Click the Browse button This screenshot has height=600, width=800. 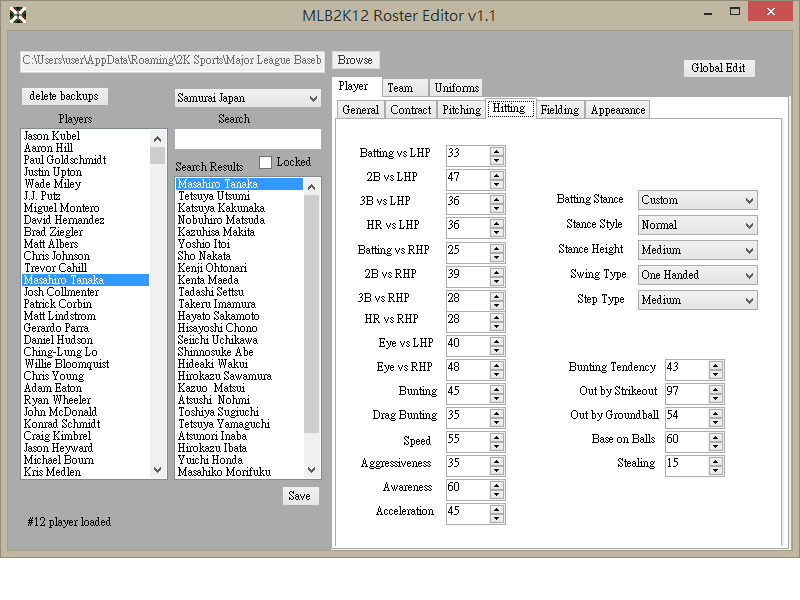[x=355, y=60]
